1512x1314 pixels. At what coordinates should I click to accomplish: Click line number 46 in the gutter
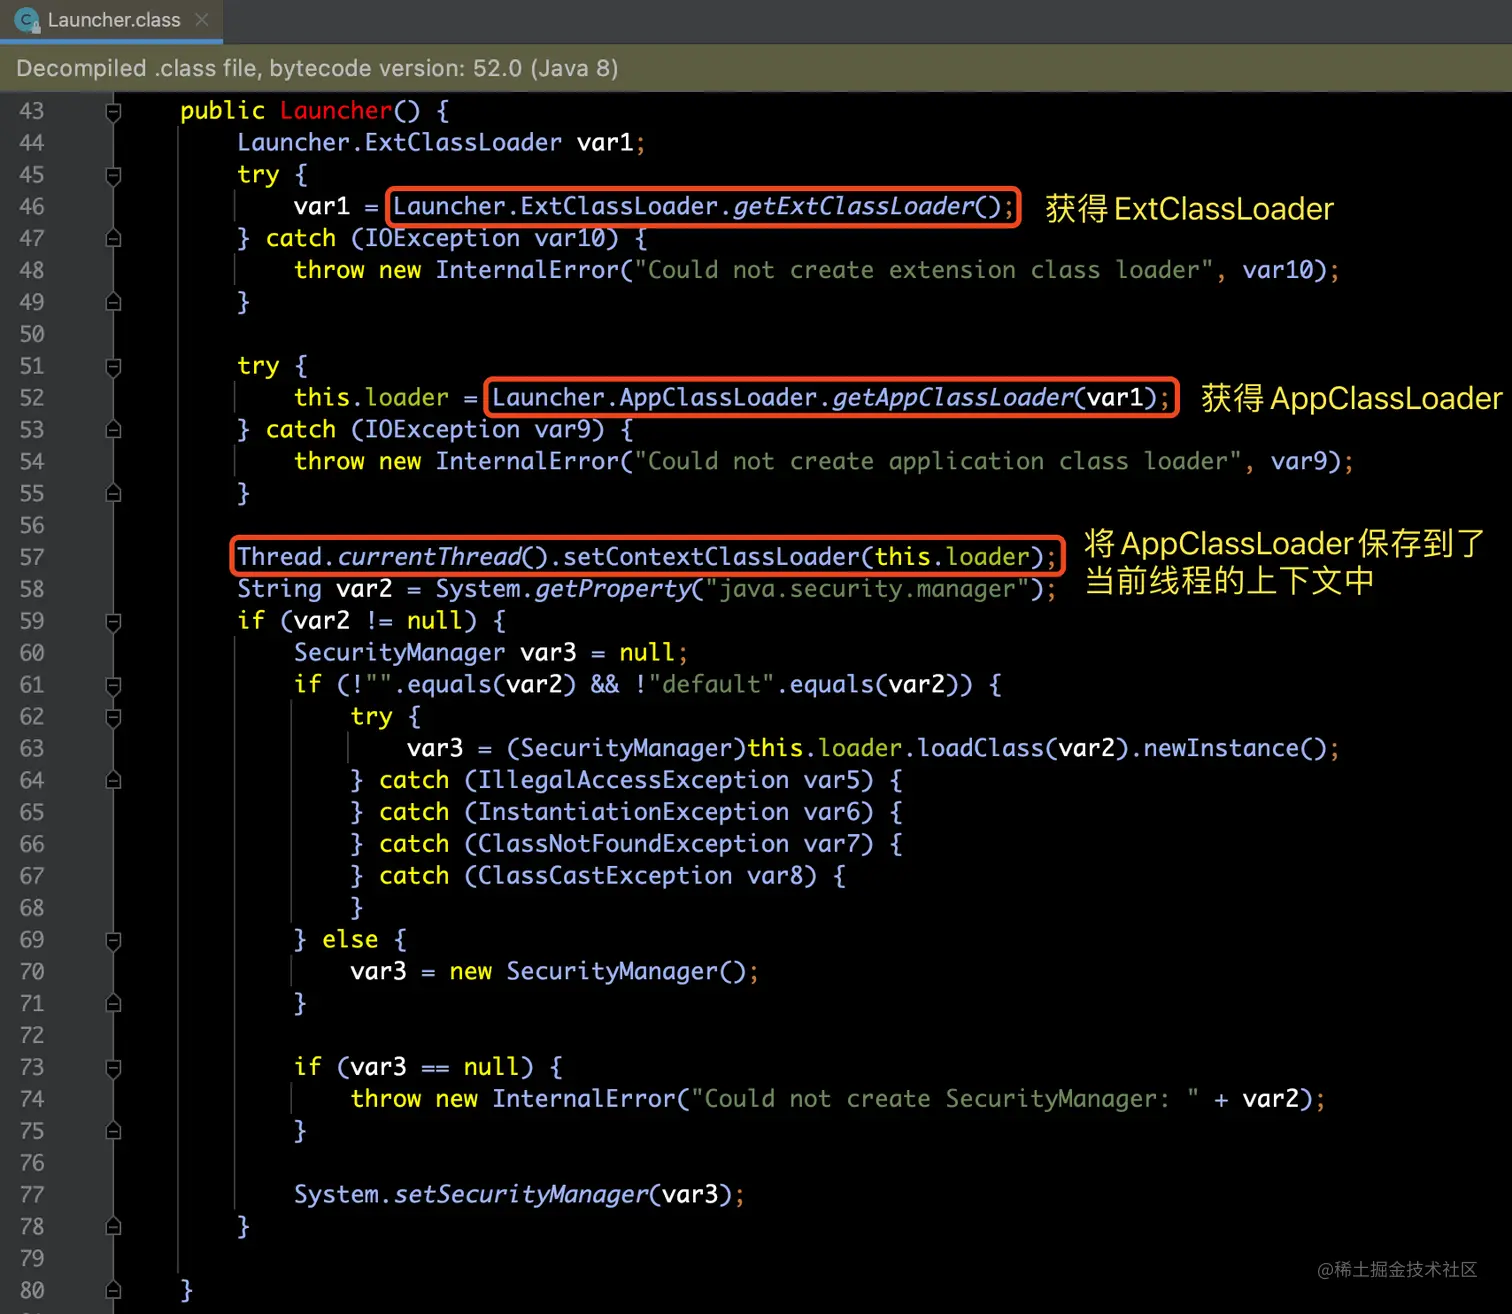(x=32, y=207)
